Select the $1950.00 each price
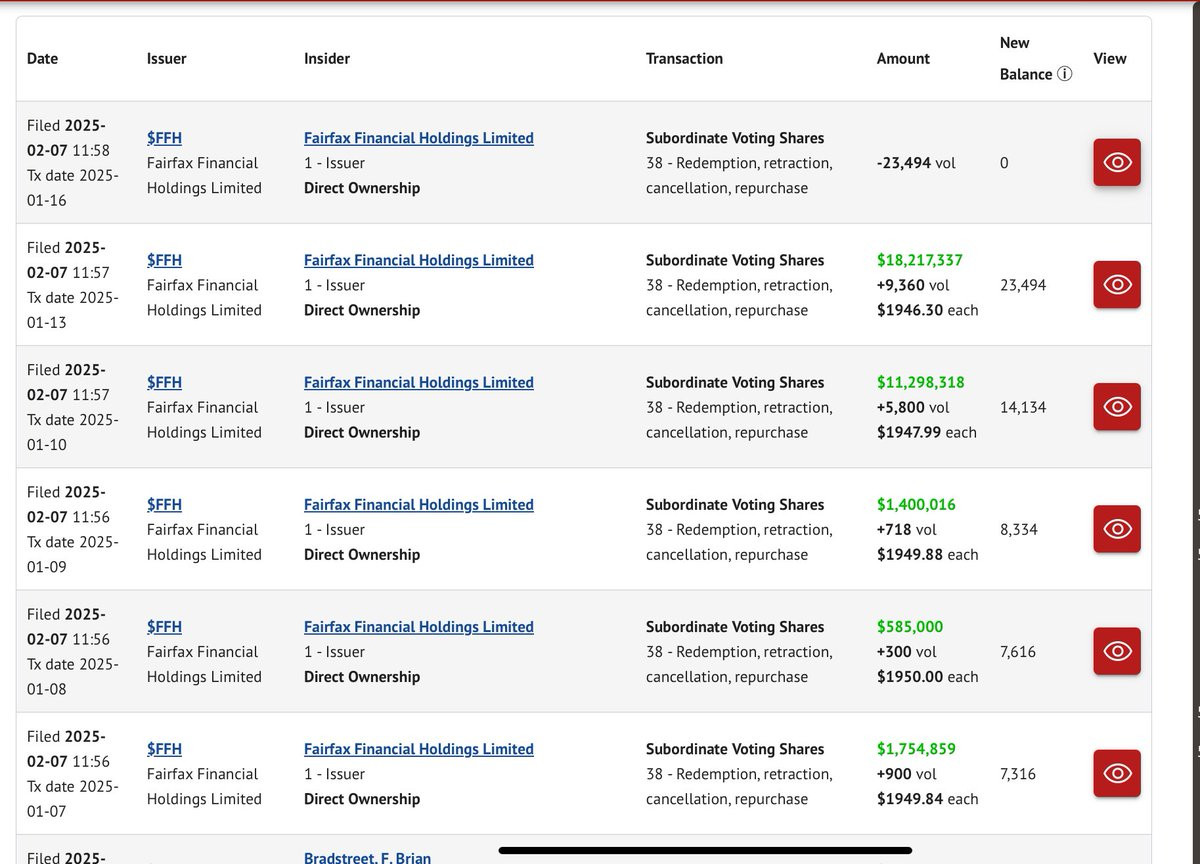The width and height of the screenshot is (1200, 864). pyautogui.click(x=927, y=676)
